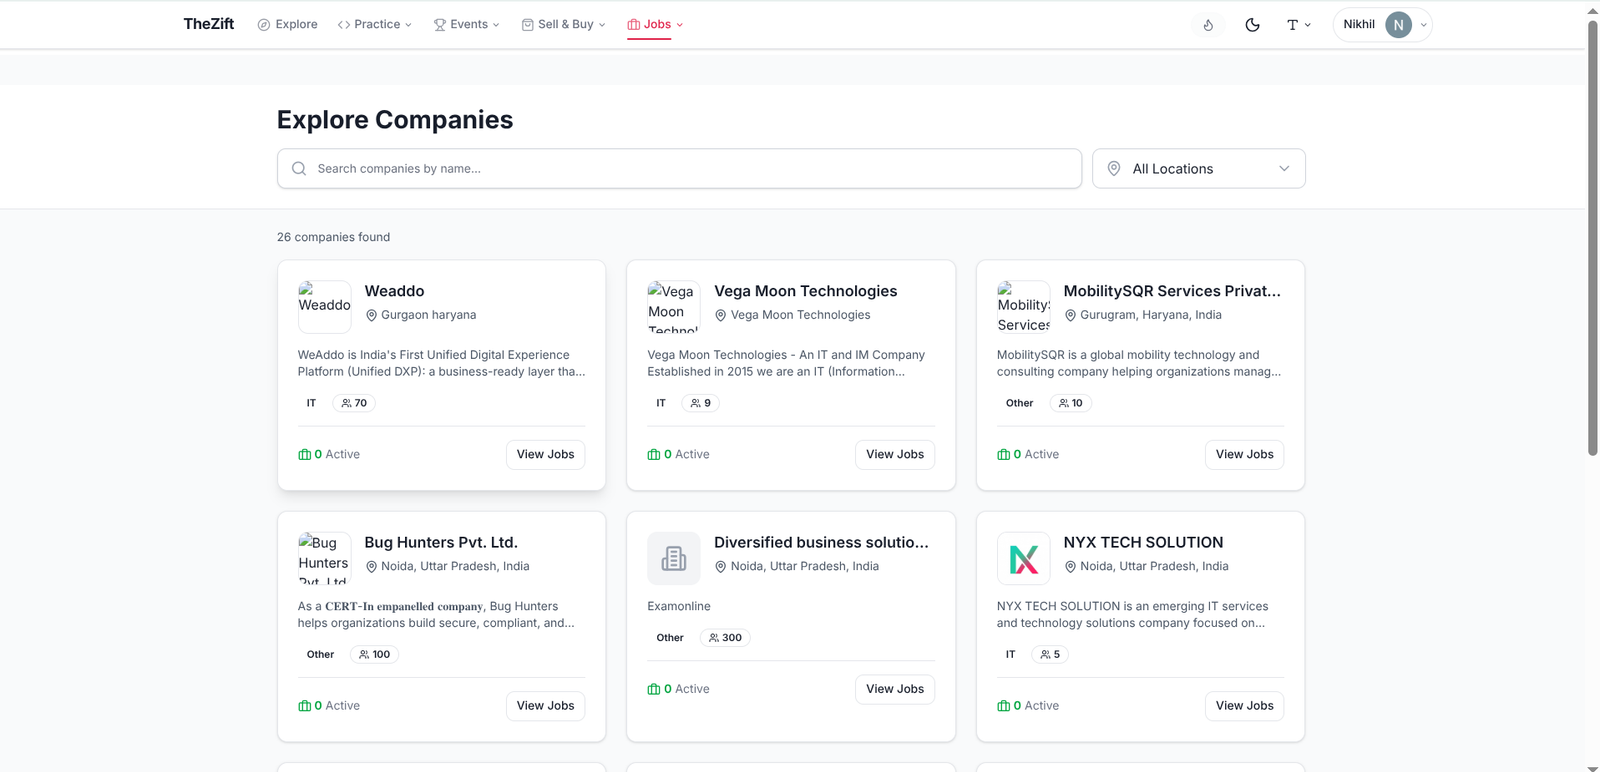This screenshot has height=772, width=1600.
Task: Click the flame streak icon
Action: coord(1208,25)
